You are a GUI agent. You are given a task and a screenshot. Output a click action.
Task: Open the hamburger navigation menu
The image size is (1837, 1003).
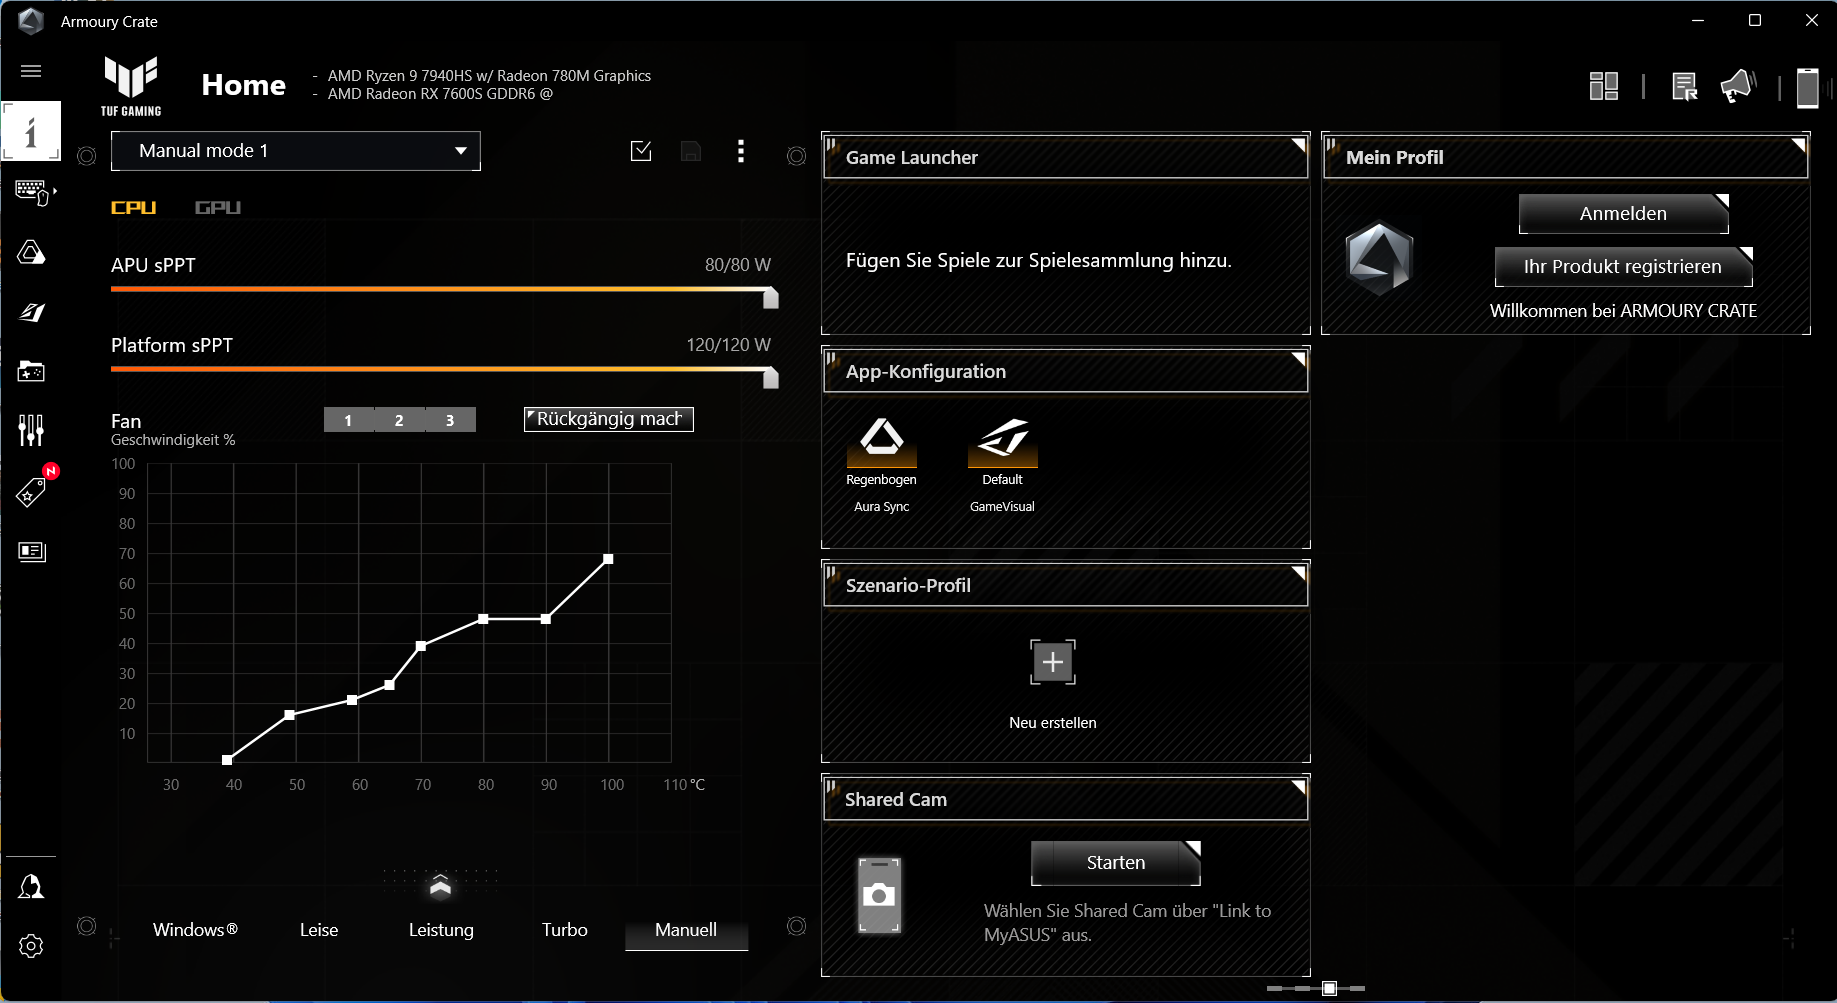coord(31,71)
